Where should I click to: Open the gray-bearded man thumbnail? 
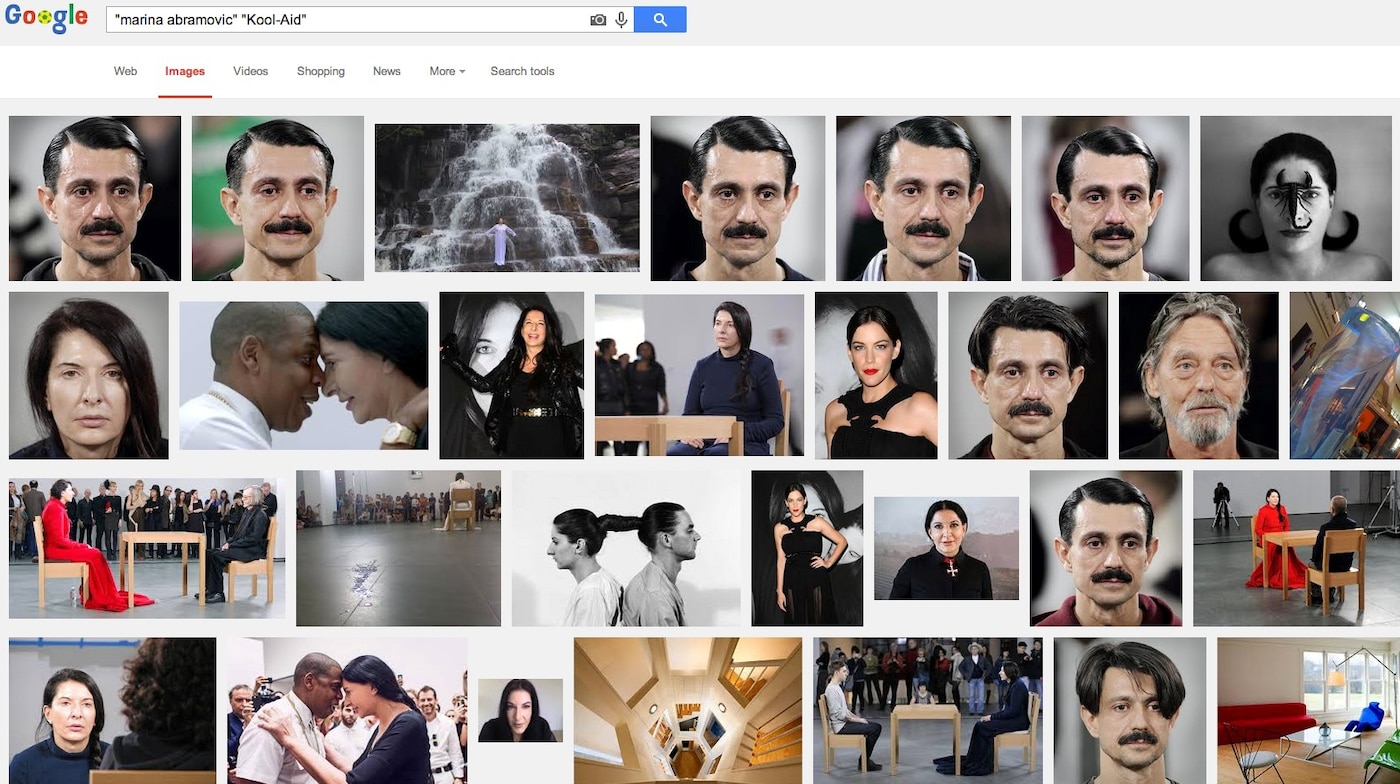(1198, 375)
